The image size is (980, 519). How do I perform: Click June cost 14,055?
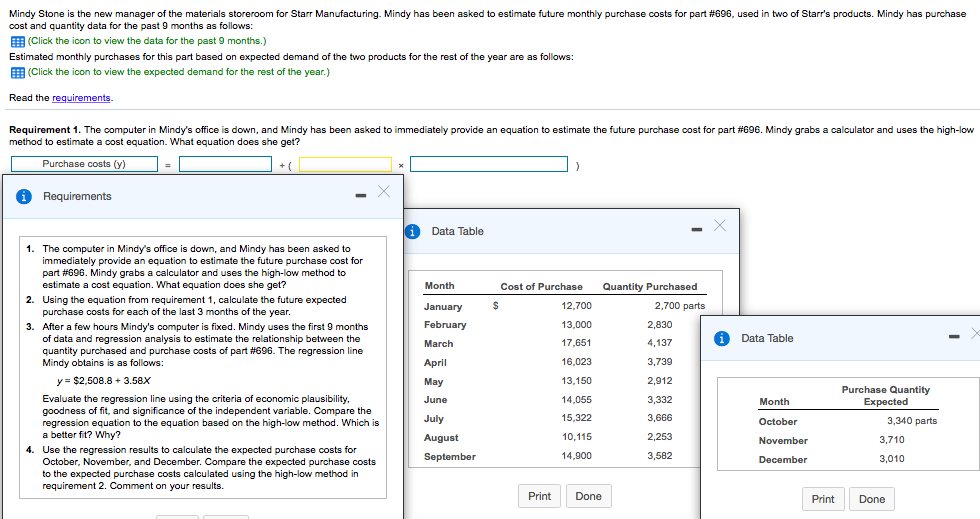[576, 399]
